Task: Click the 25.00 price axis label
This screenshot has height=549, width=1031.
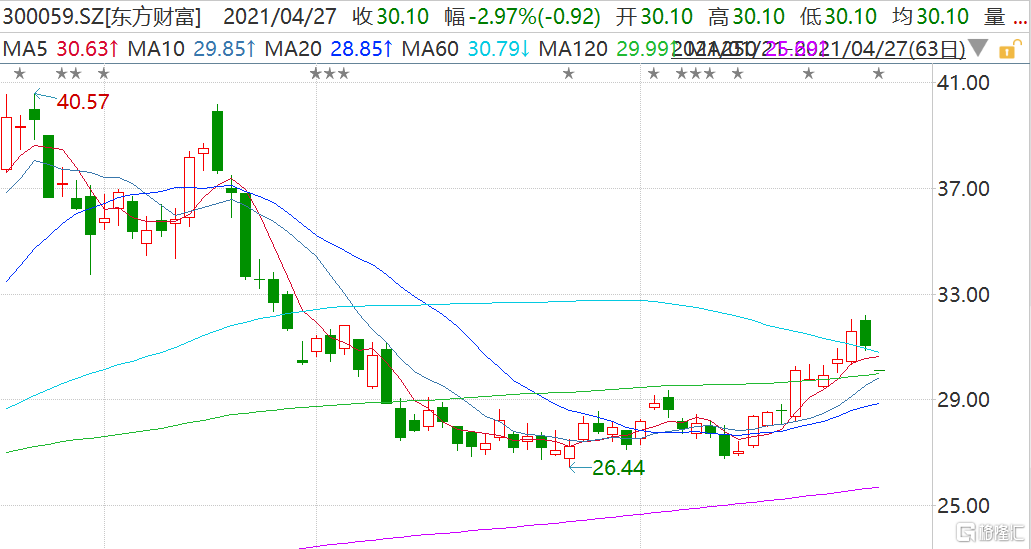Action: pyautogui.click(x=964, y=506)
